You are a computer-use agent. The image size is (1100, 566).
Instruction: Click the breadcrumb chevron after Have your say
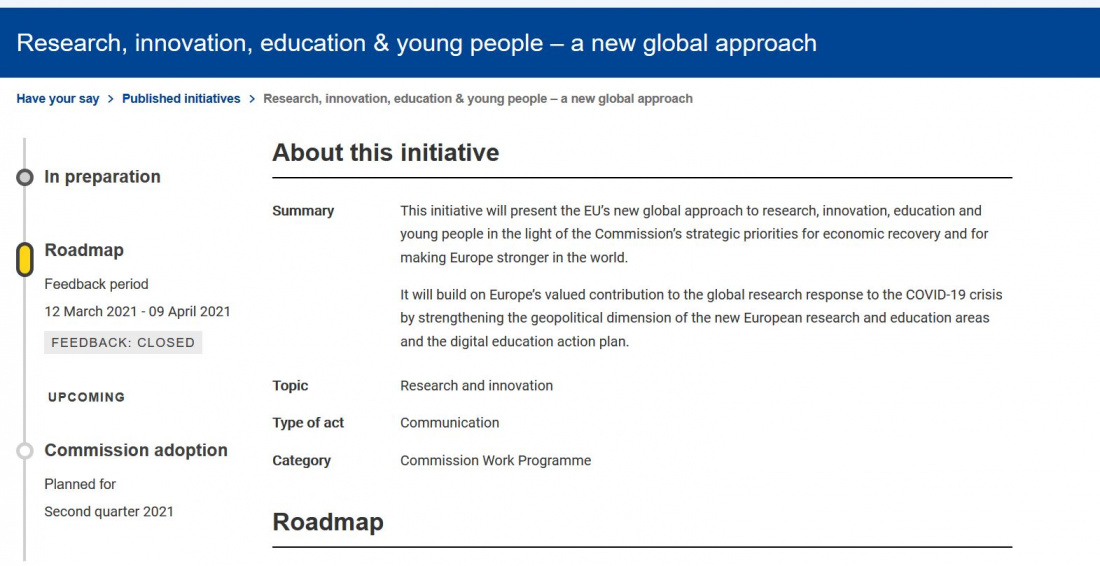pyautogui.click(x=110, y=99)
